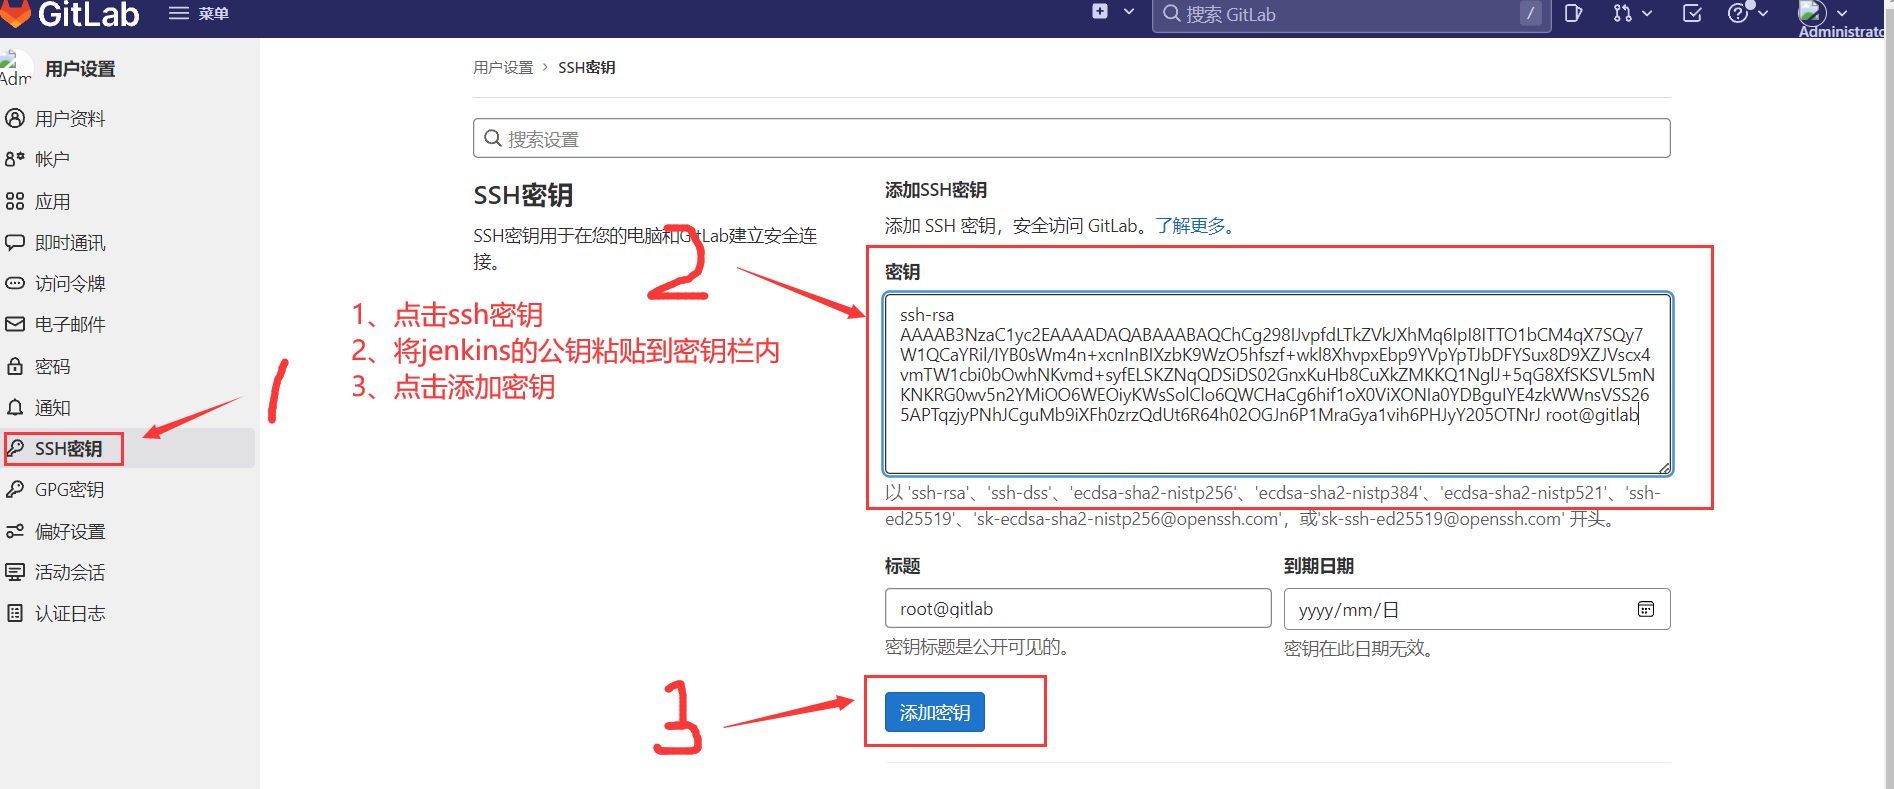Screen dimensions: 1894x789
Task: Click the 了解更多 link
Action: (1191, 226)
